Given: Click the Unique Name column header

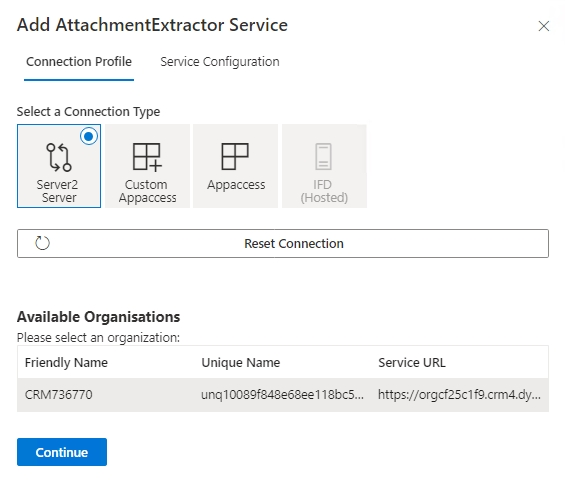Looking at the screenshot, I should (x=241, y=362).
